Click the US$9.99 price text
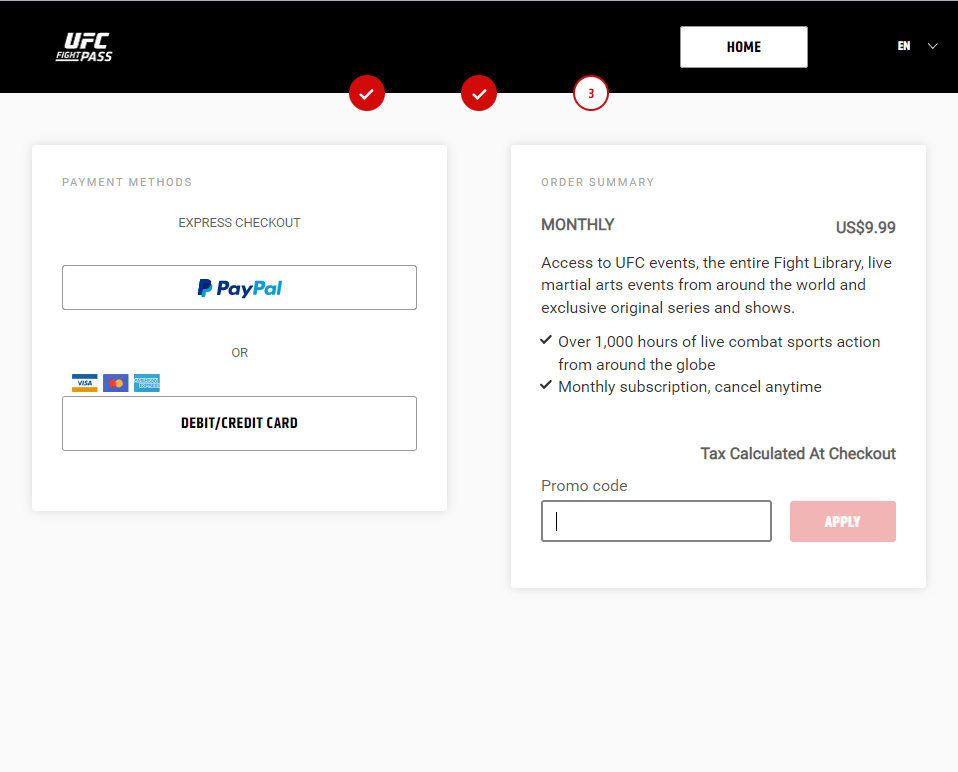The height and width of the screenshot is (772, 958). pyautogui.click(x=865, y=228)
